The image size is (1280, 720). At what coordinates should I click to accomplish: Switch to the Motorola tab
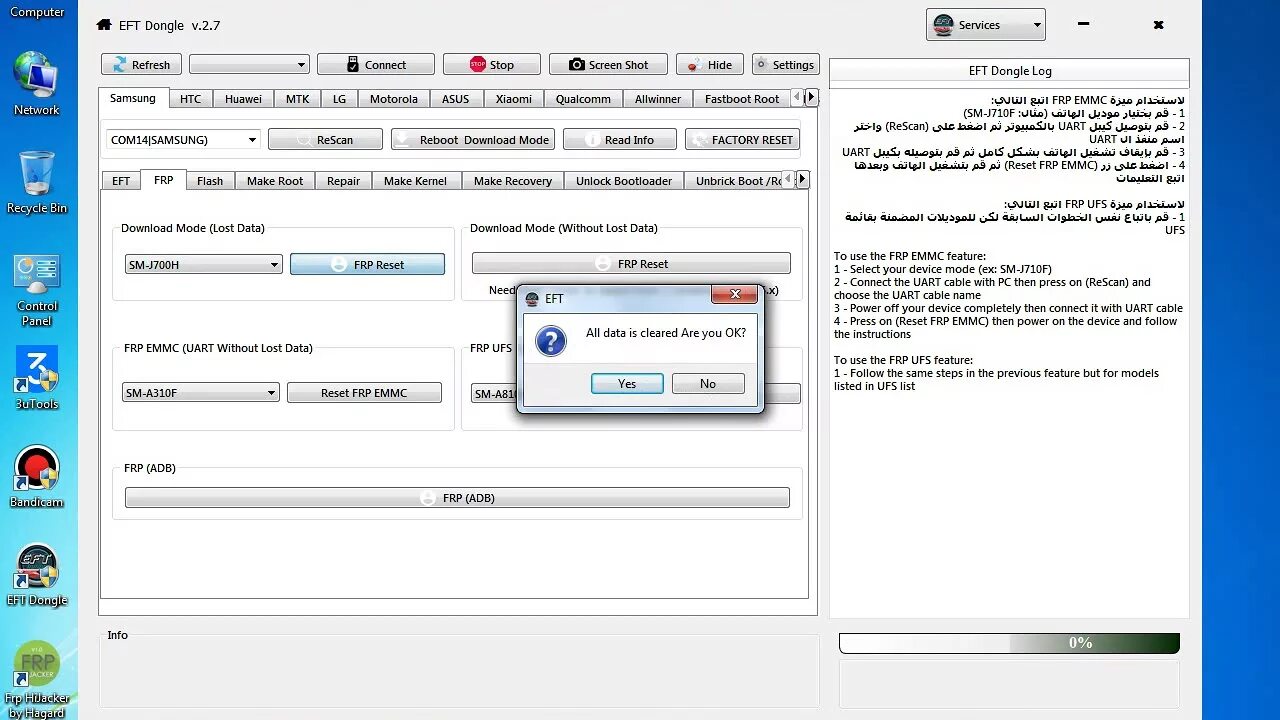[394, 99]
